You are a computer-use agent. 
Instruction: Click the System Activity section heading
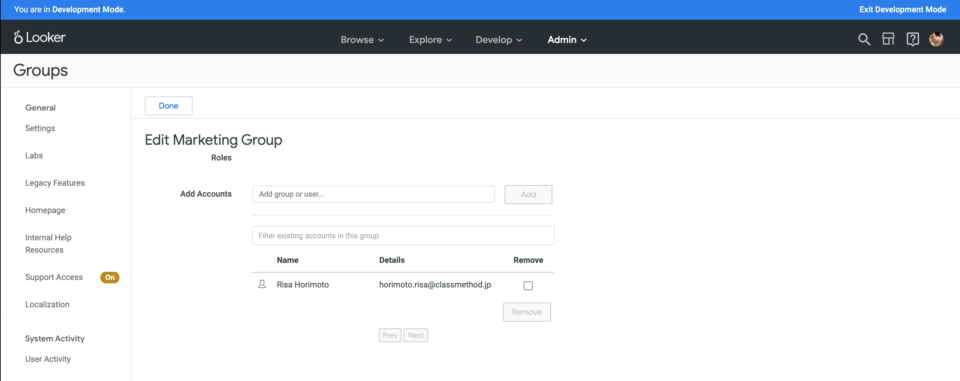point(55,339)
